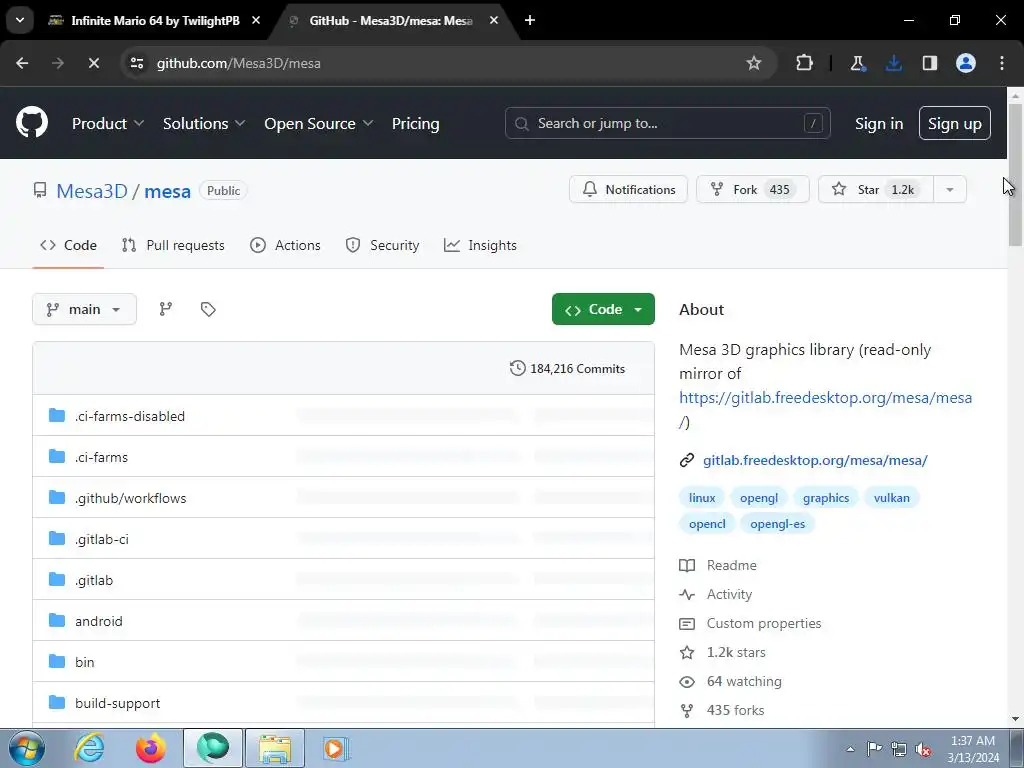Open the main branch selector dropdown
The height and width of the screenshot is (768, 1024).
(84, 309)
